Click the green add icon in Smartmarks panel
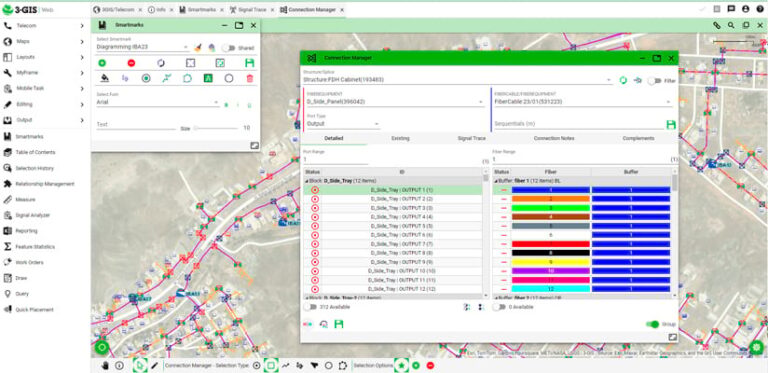This screenshot has height=373, width=768. tap(102, 63)
